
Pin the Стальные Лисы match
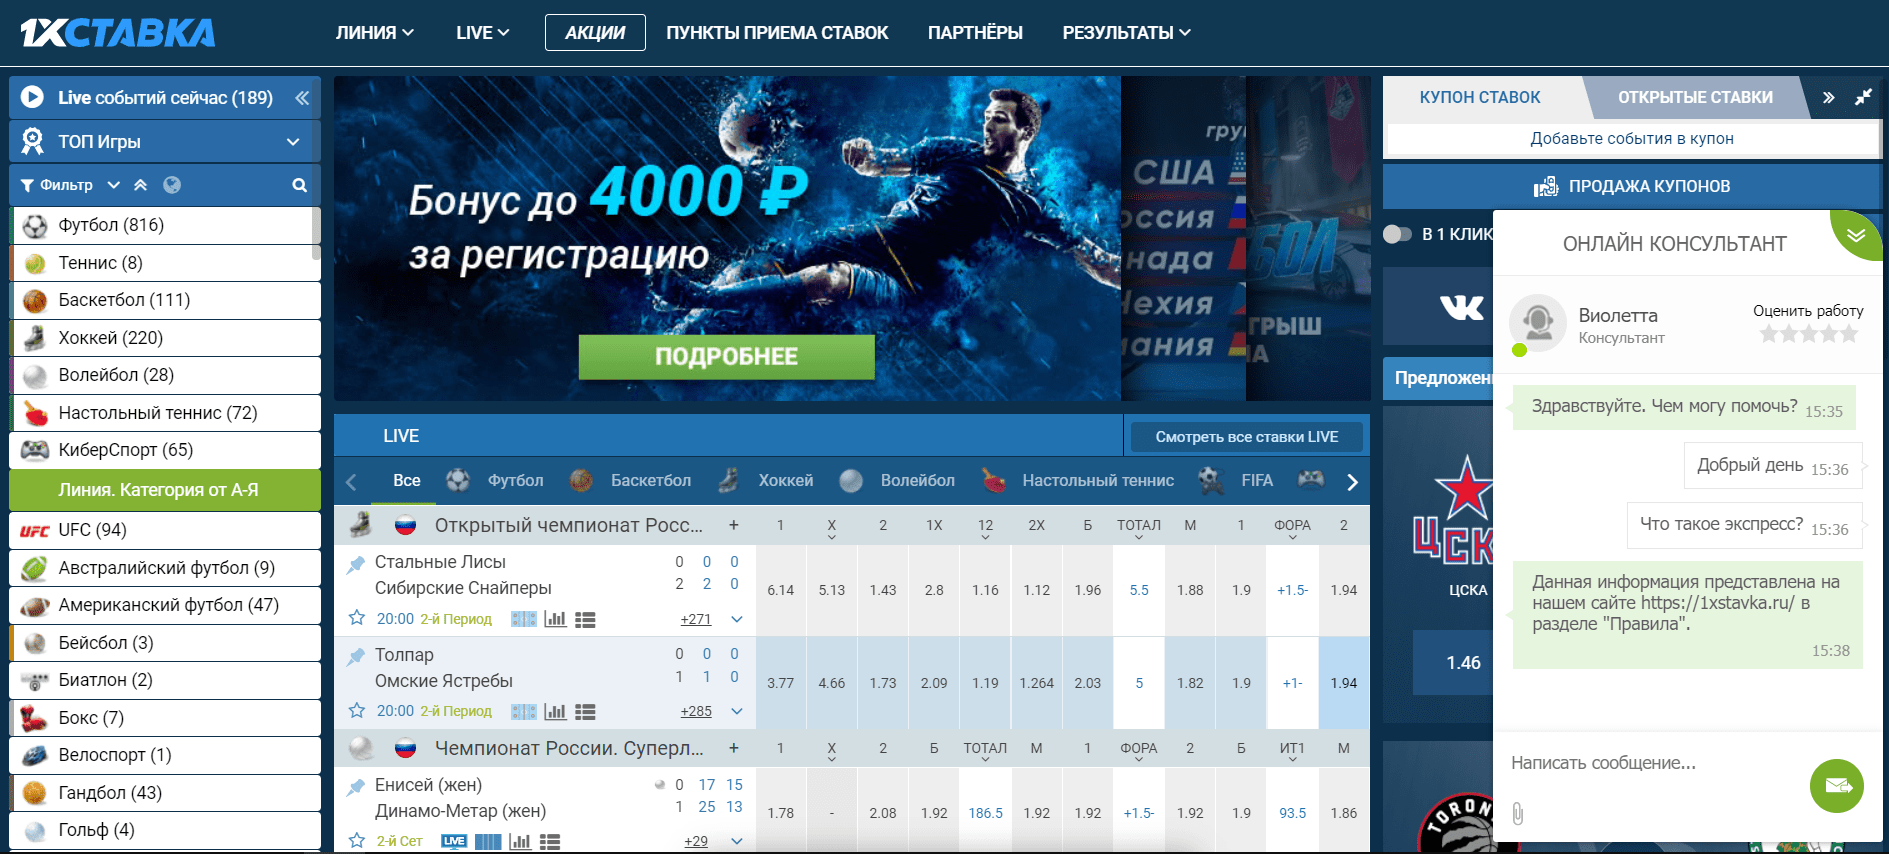click(355, 564)
